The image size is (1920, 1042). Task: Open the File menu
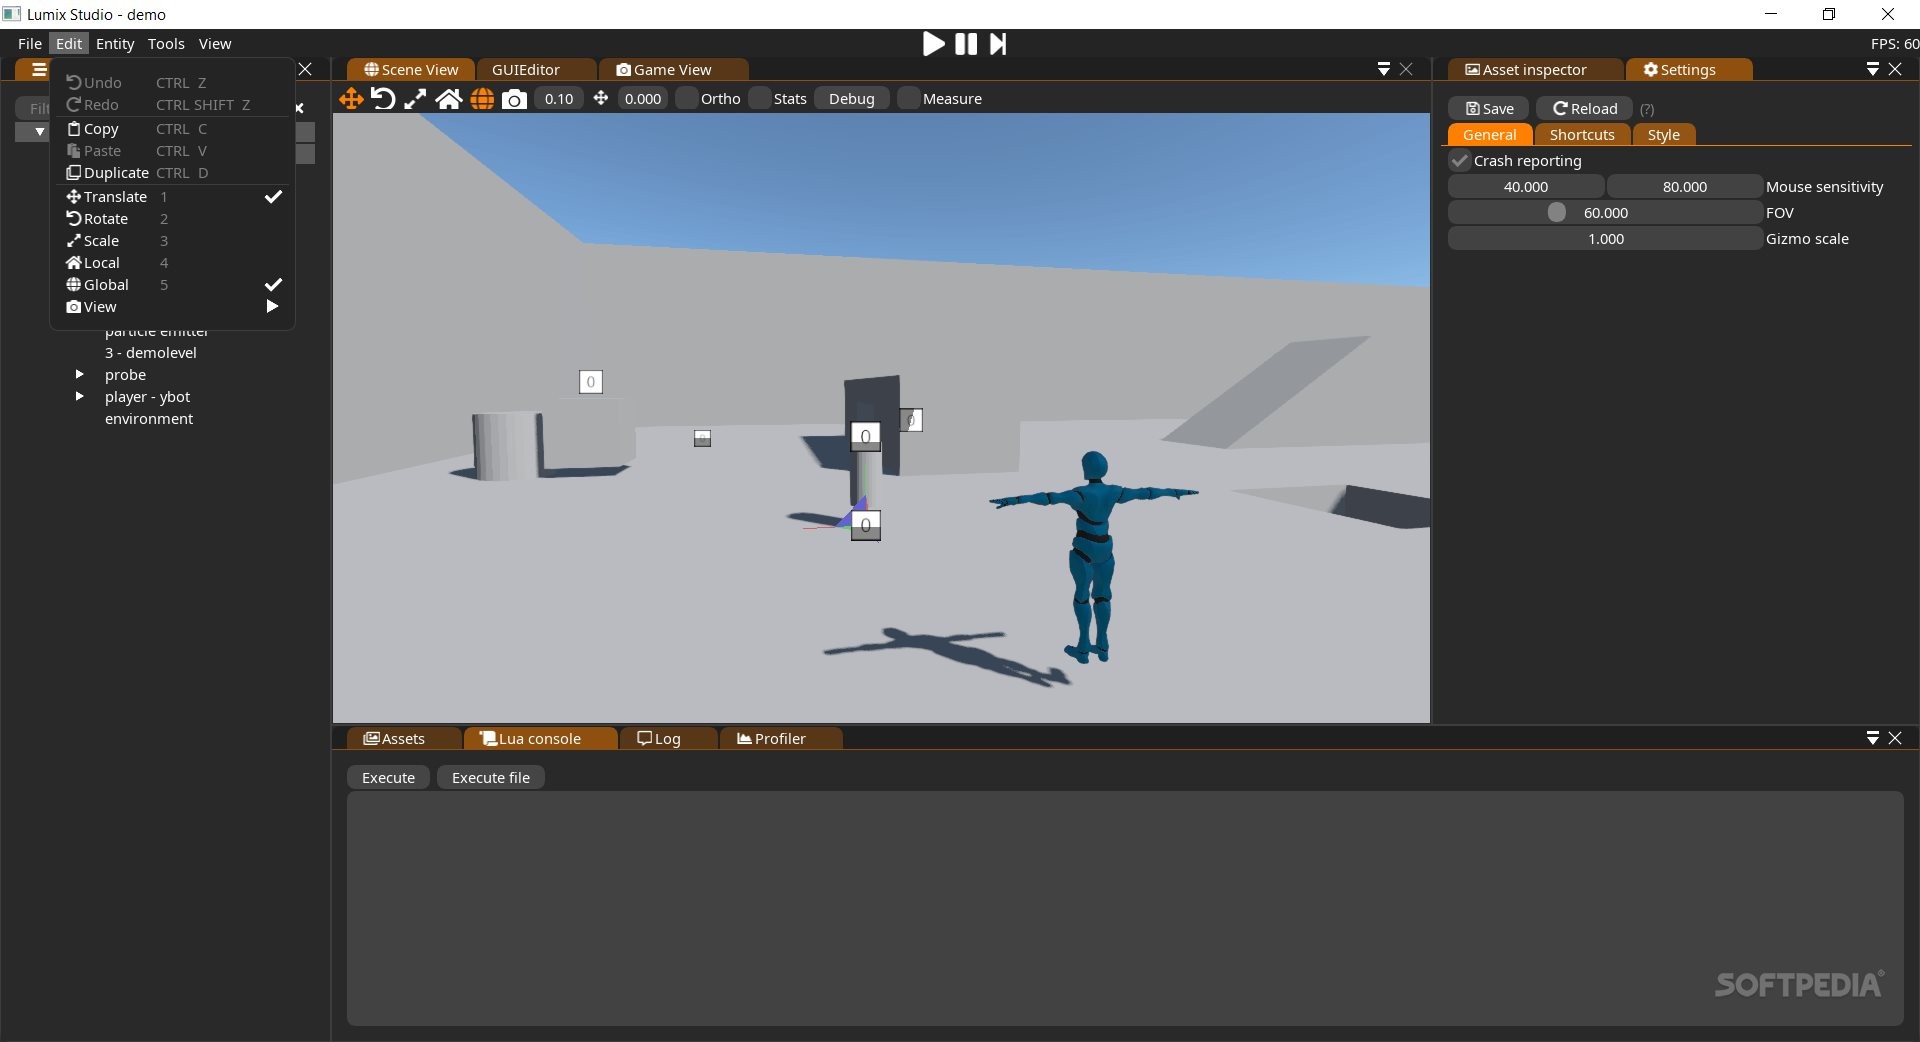point(30,43)
